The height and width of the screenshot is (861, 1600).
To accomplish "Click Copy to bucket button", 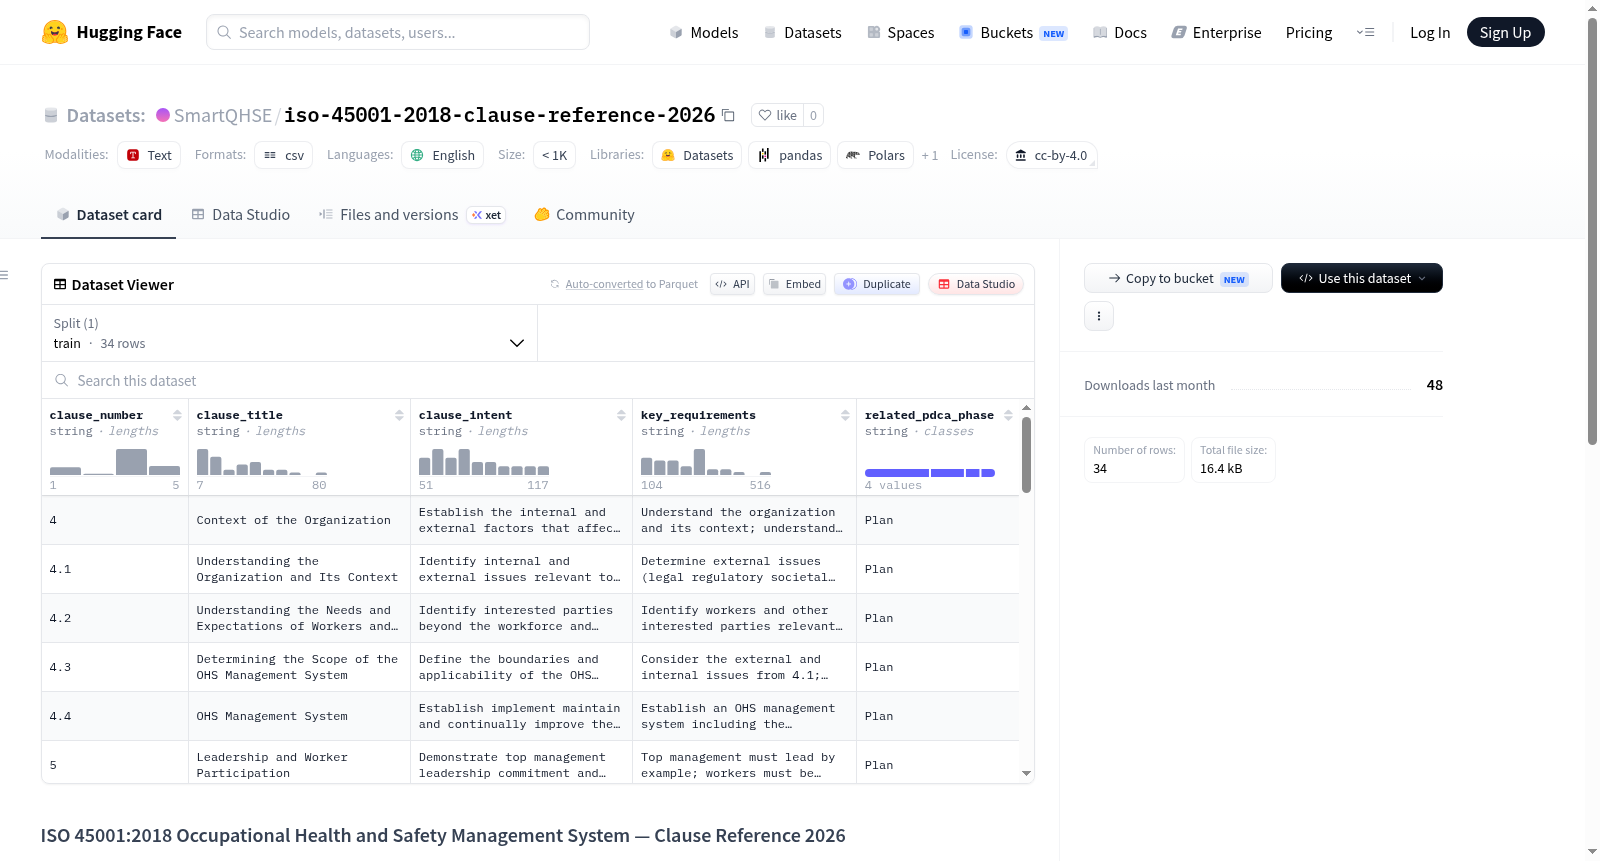I will pyautogui.click(x=1178, y=278).
